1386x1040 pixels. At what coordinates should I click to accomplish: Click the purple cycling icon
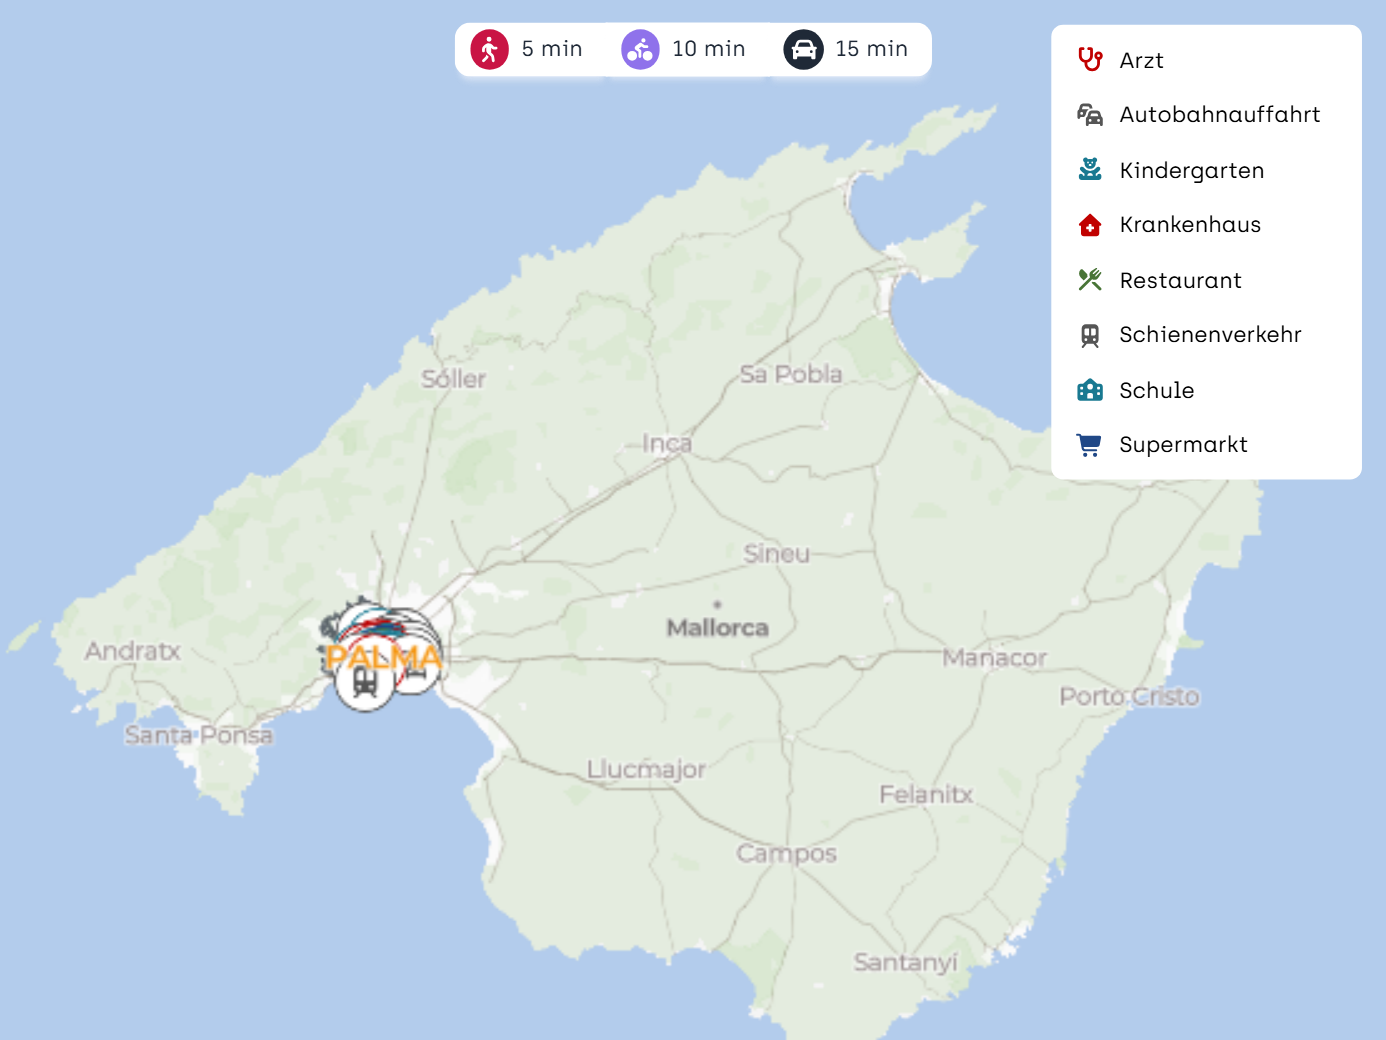[x=640, y=49]
